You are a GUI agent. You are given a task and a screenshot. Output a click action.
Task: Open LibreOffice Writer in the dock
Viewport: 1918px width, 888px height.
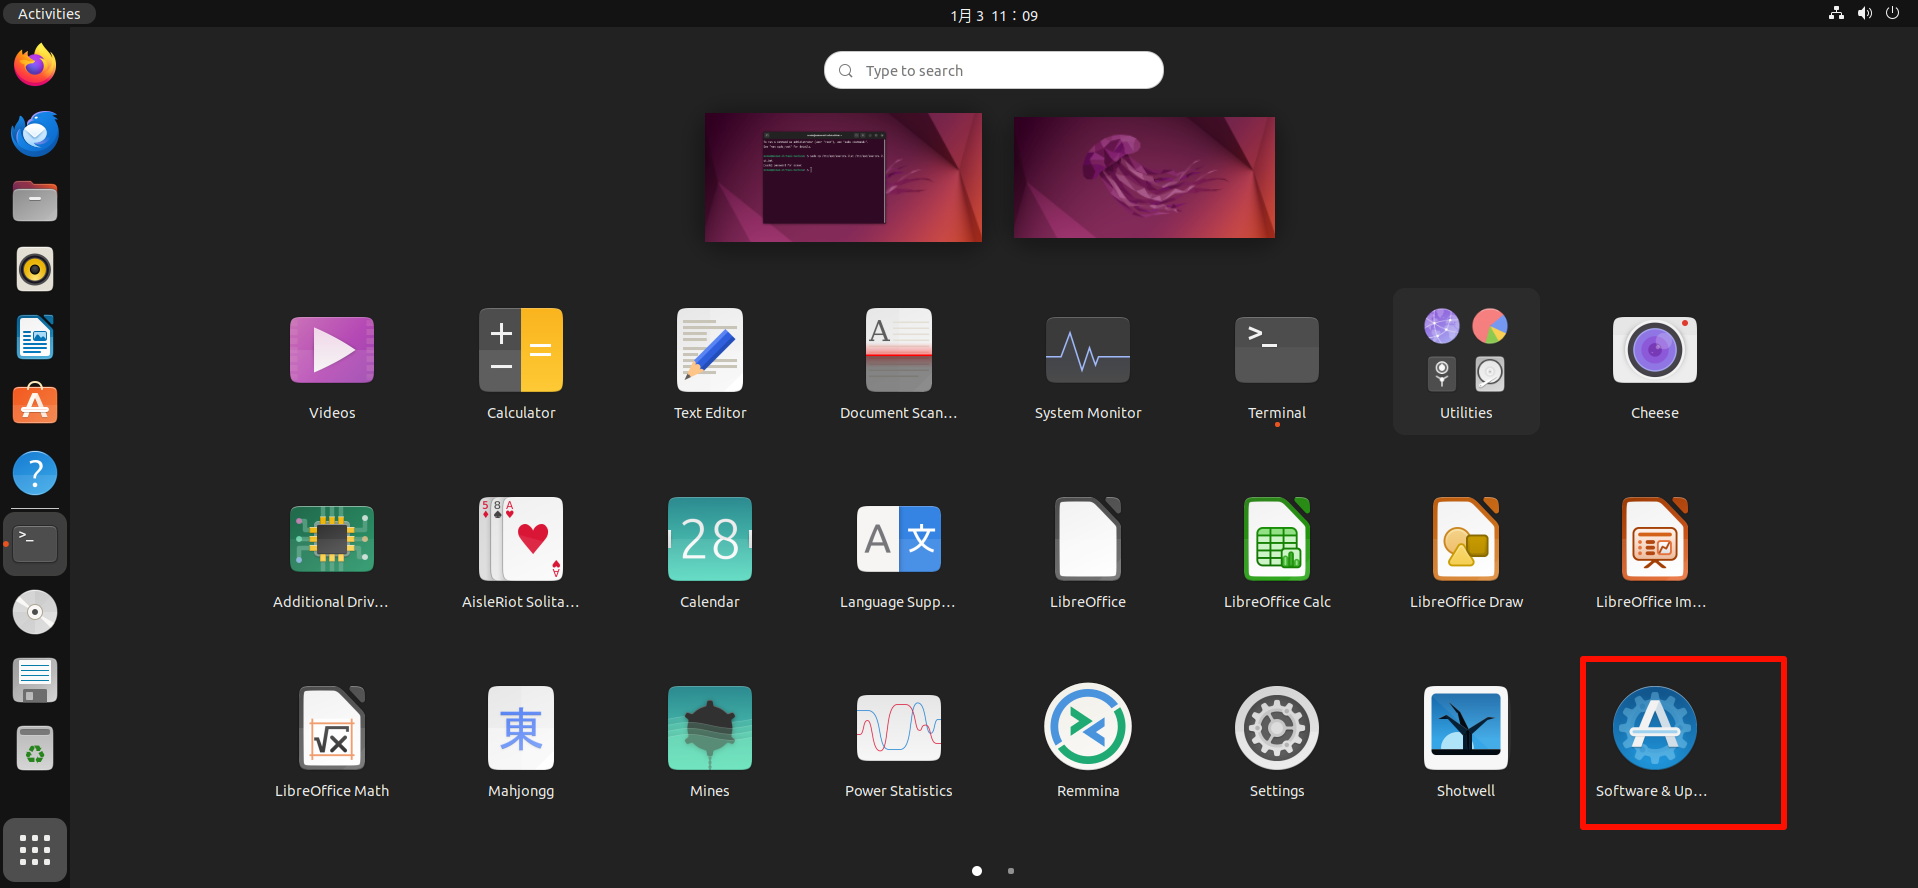35,337
